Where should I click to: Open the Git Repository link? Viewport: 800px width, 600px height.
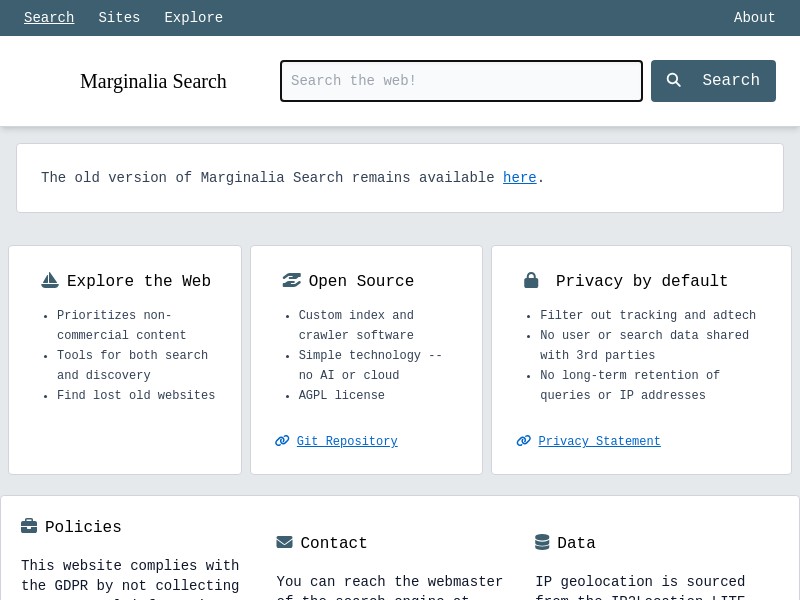(347, 441)
